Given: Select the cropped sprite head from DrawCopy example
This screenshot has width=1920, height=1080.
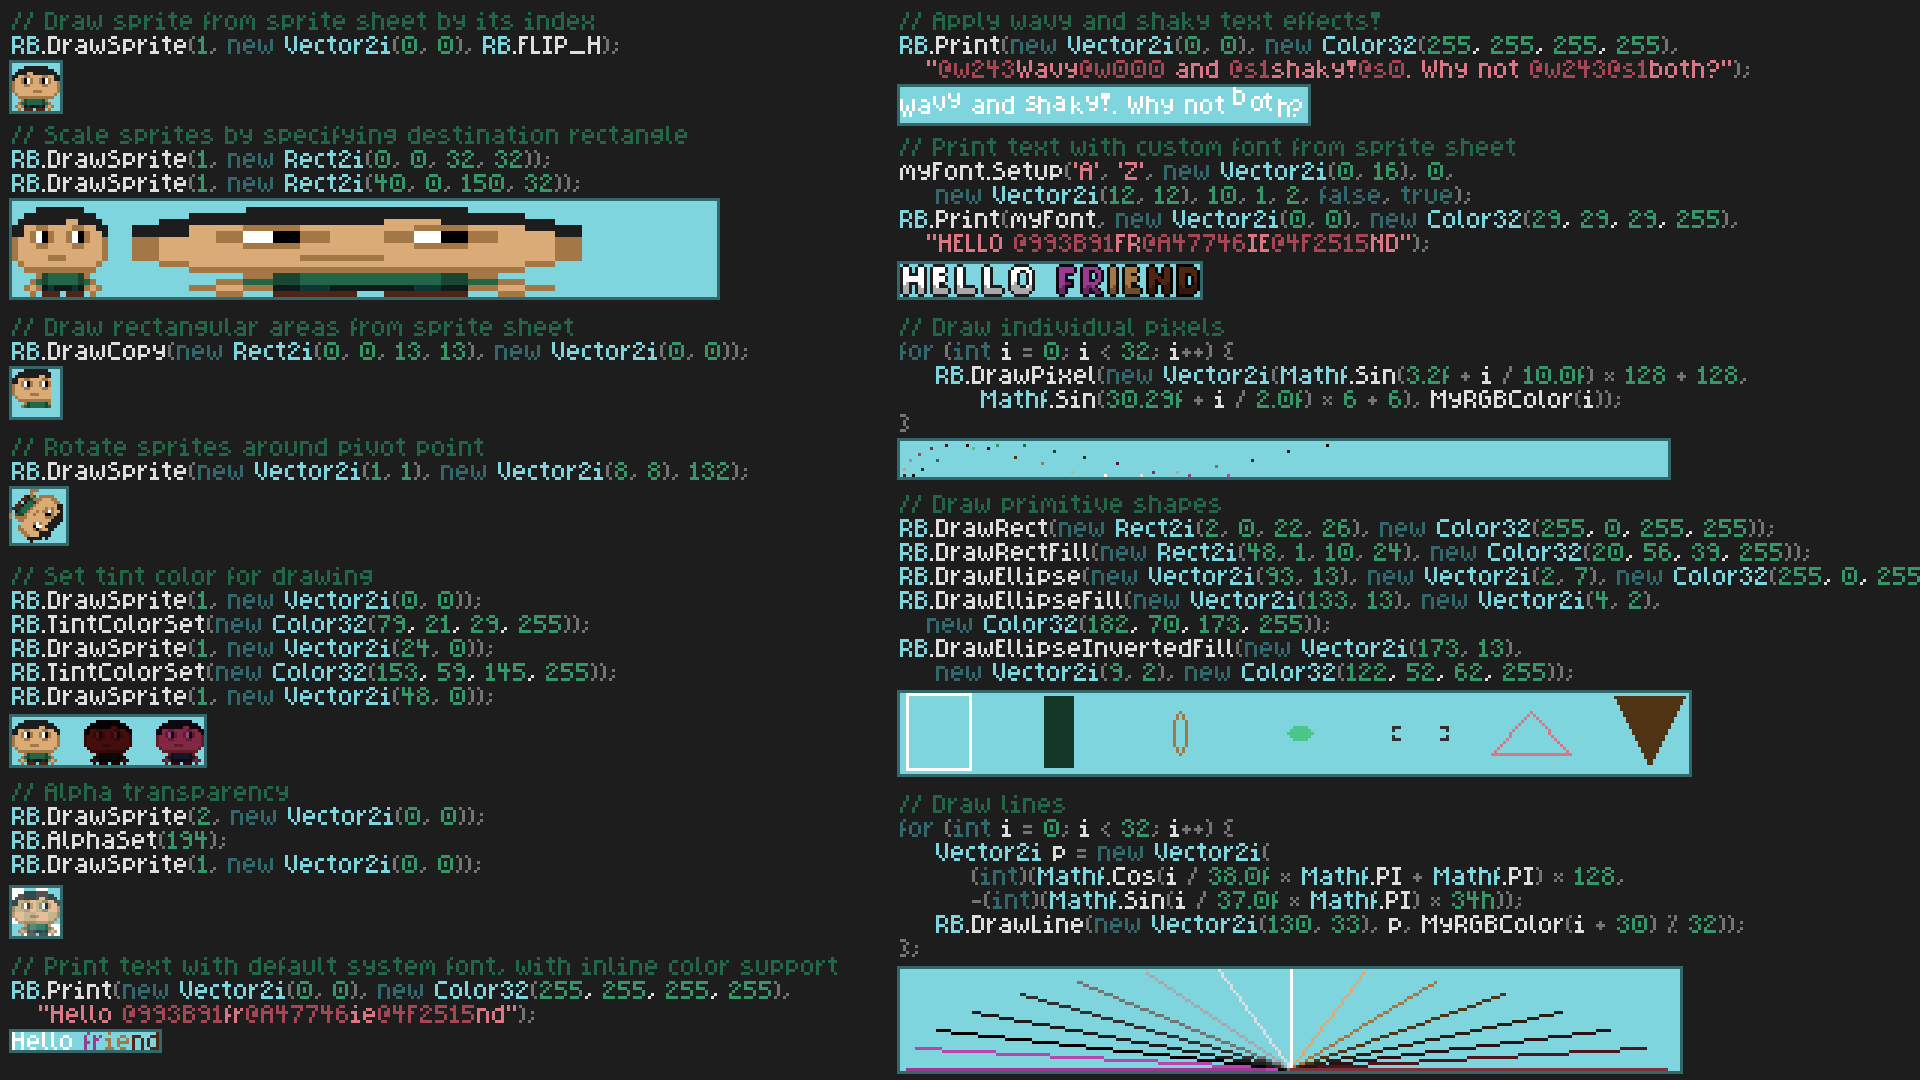Looking at the screenshot, I should coord(36,393).
